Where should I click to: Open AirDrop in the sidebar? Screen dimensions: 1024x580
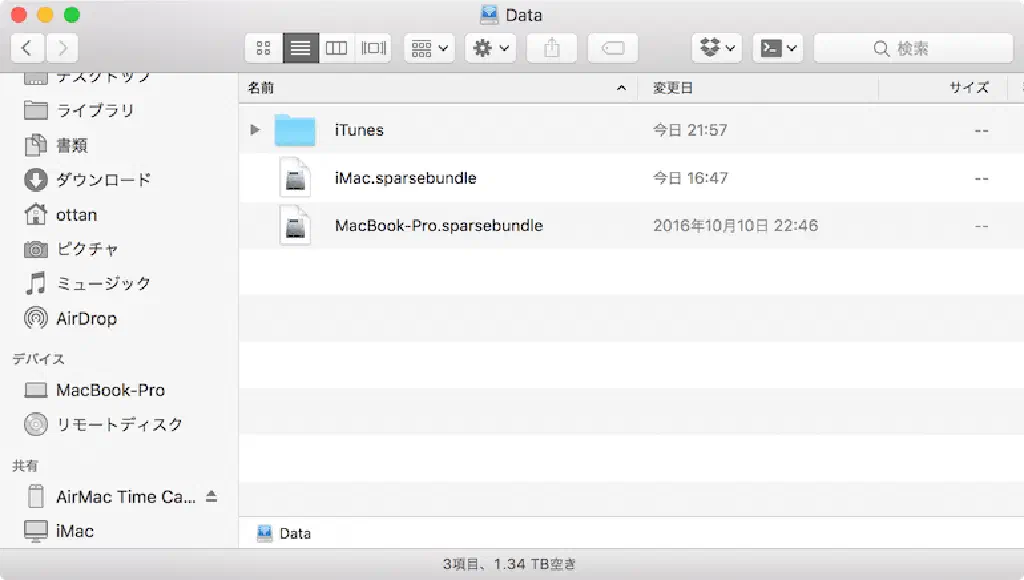[86, 319]
